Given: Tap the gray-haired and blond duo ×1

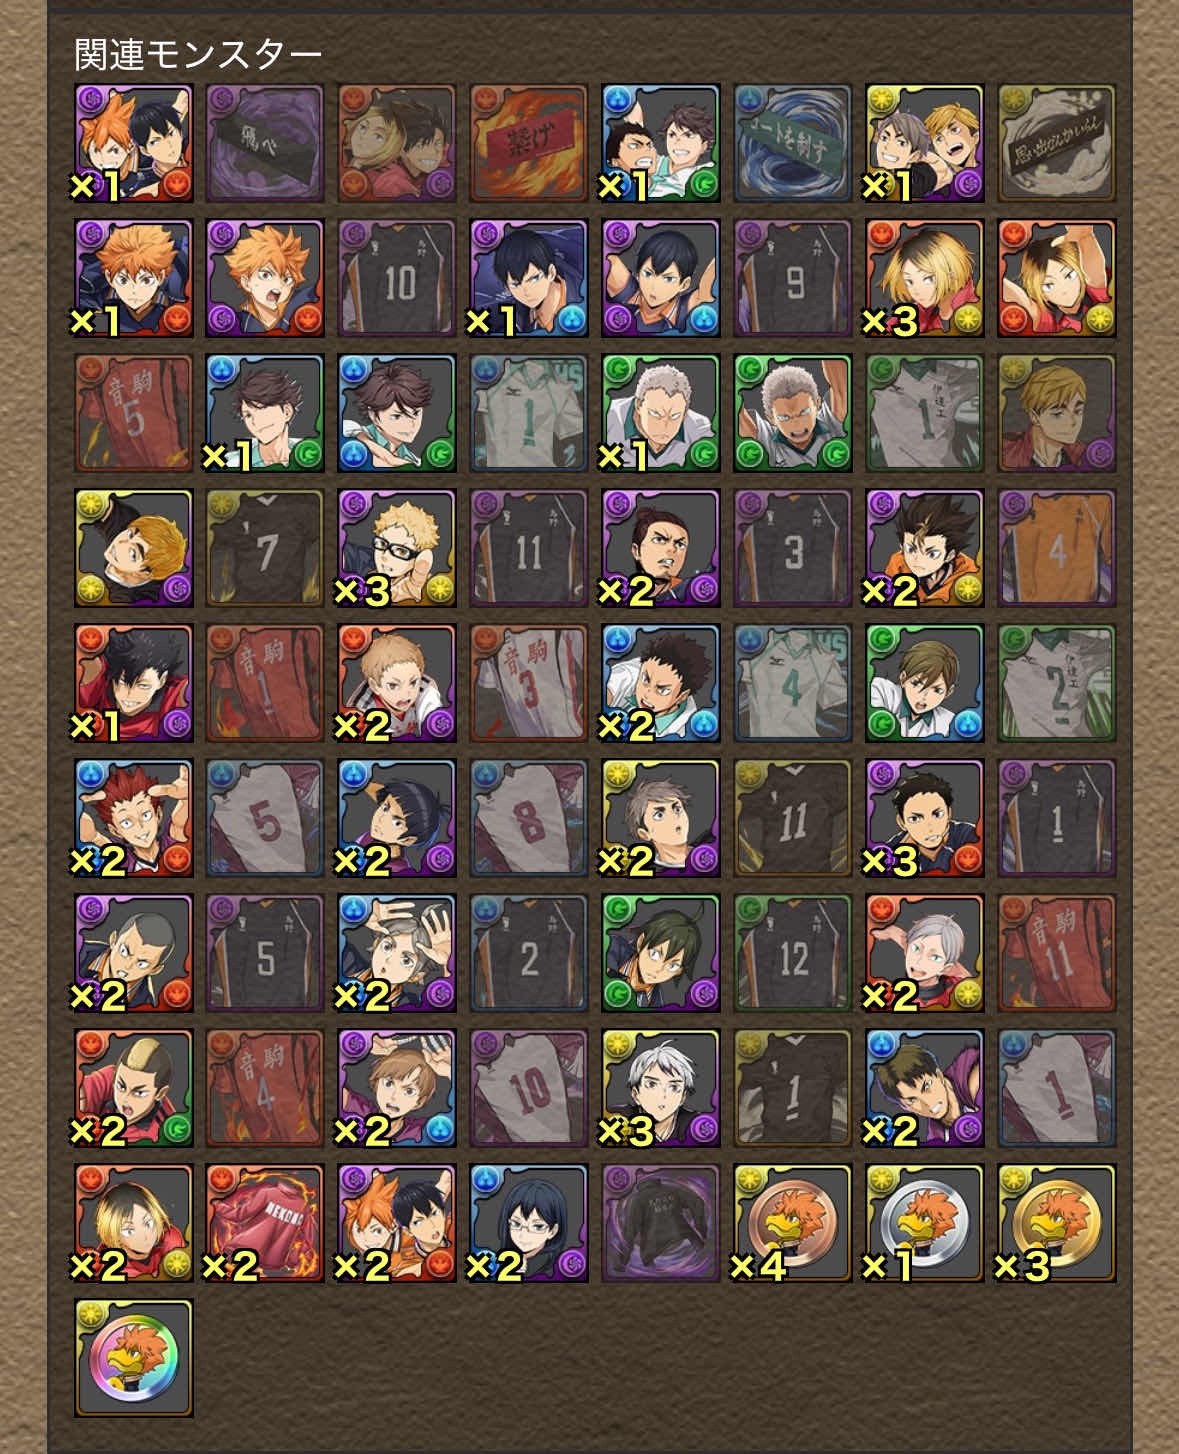Looking at the screenshot, I should point(924,143).
